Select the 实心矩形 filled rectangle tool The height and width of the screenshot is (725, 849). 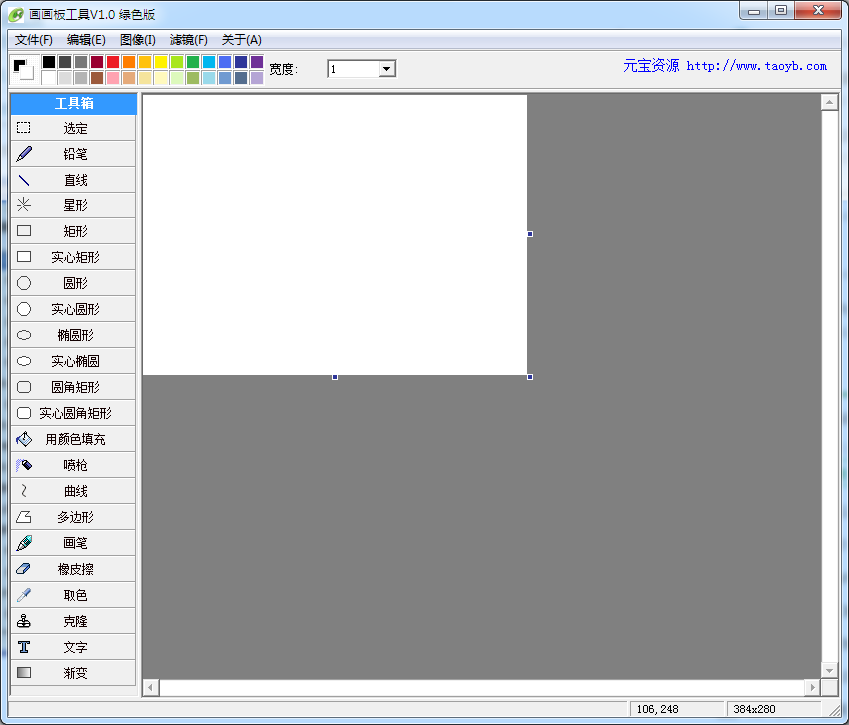click(x=73, y=257)
